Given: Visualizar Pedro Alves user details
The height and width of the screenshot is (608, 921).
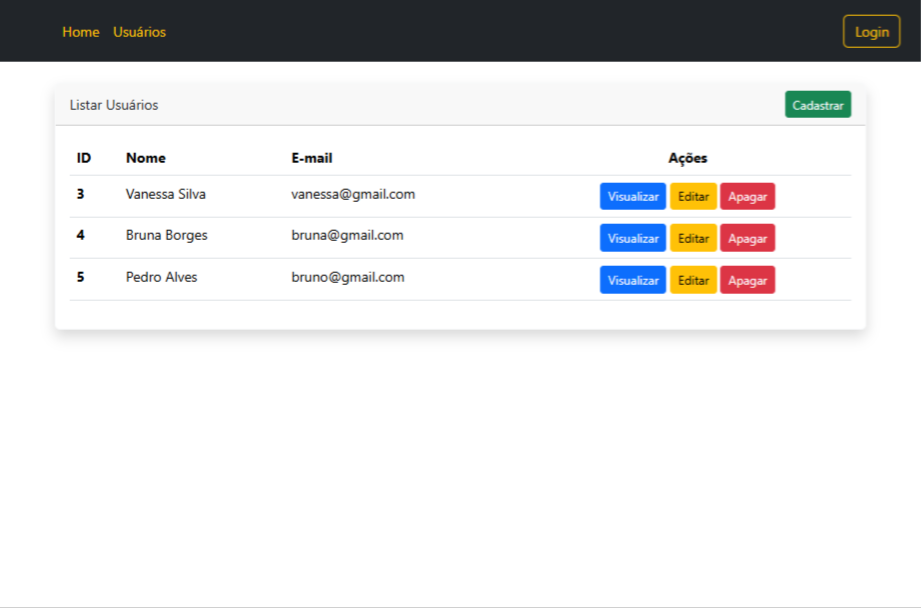Looking at the screenshot, I should [x=632, y=281].
